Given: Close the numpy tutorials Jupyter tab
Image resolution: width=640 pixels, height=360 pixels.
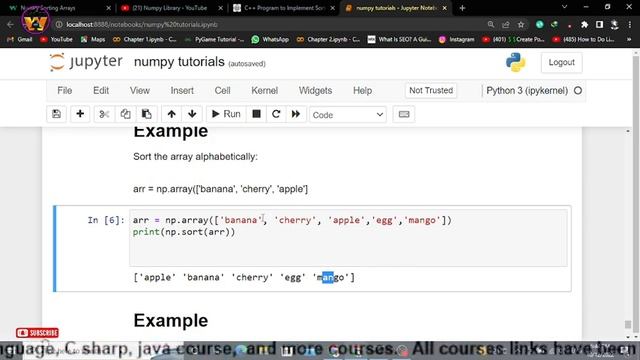Looking at the screenshot, I should [x=444, y=8].
